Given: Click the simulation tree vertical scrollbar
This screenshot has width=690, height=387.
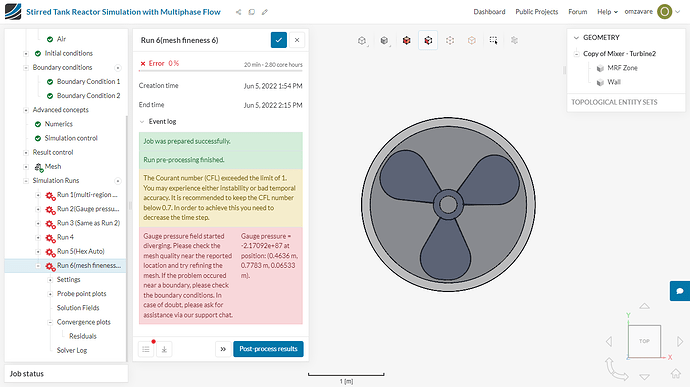Looking at the screenshot, I should coord(127,238).
